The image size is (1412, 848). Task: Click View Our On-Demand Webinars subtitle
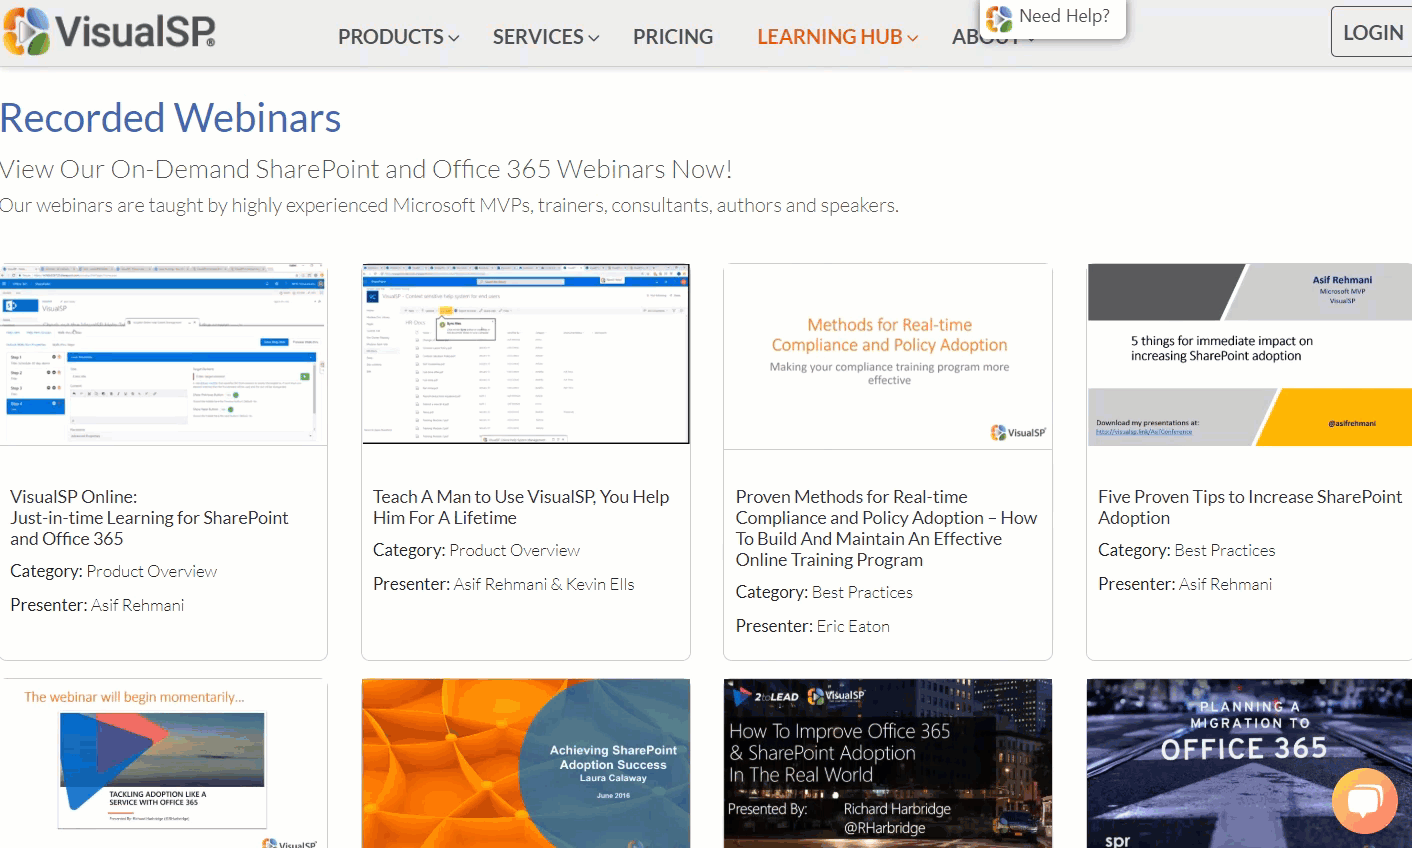point(366,169)
